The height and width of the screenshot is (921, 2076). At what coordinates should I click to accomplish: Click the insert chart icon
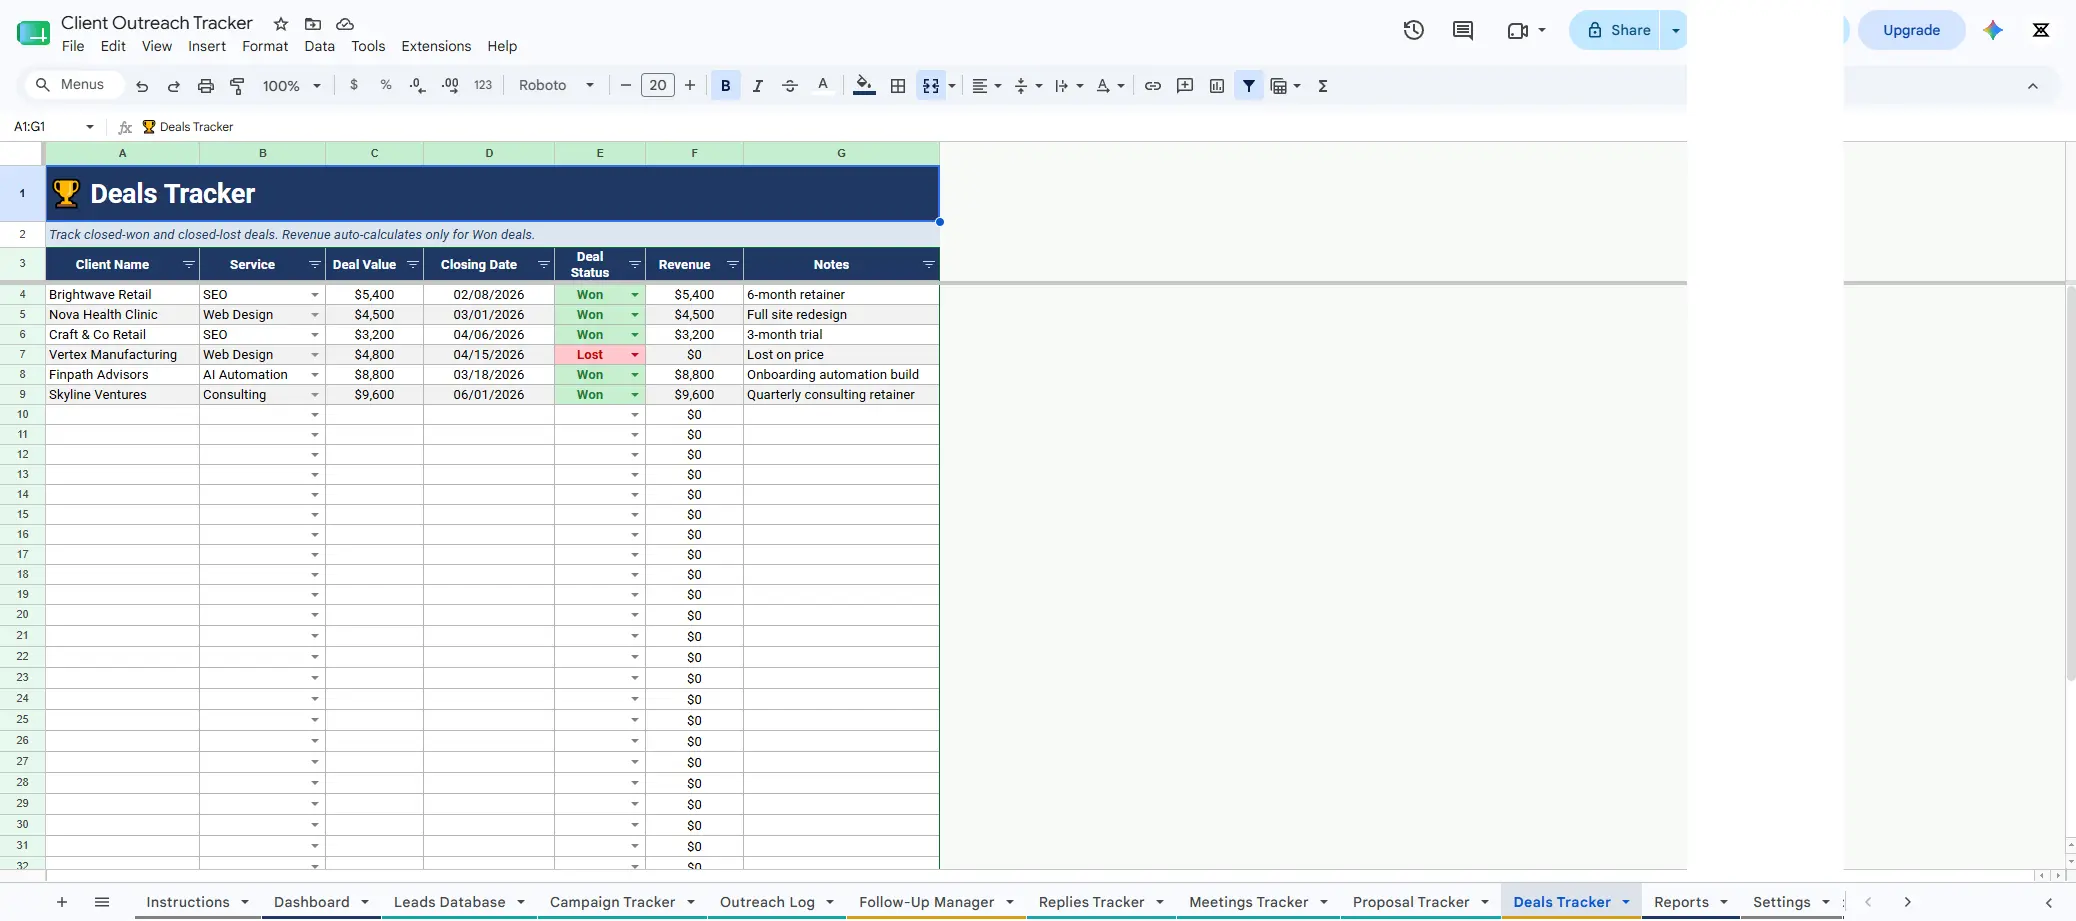tap(1217, 86)
